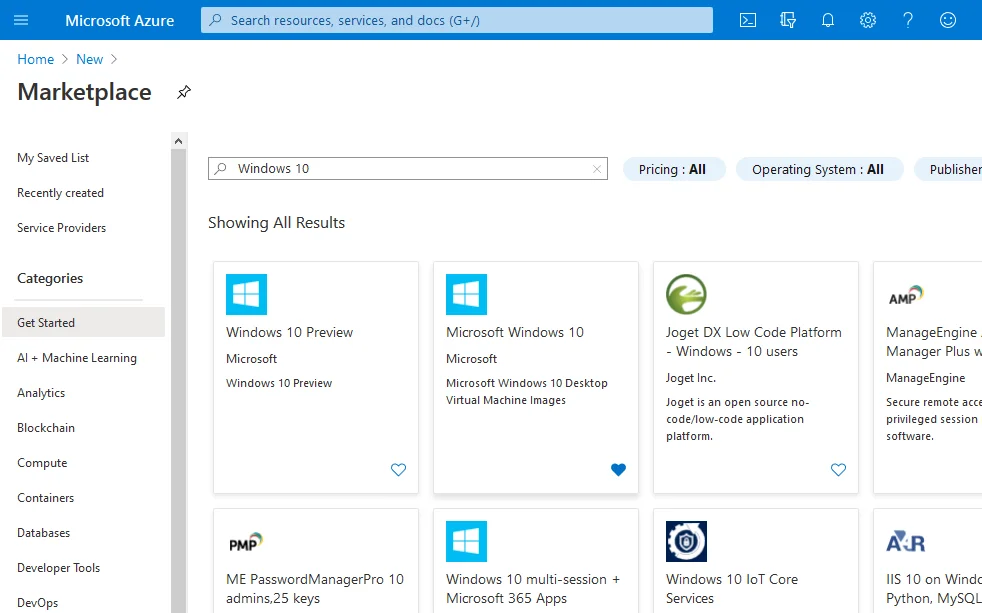
Task: Open Directory and subscription filter icon
Action: 788,20
